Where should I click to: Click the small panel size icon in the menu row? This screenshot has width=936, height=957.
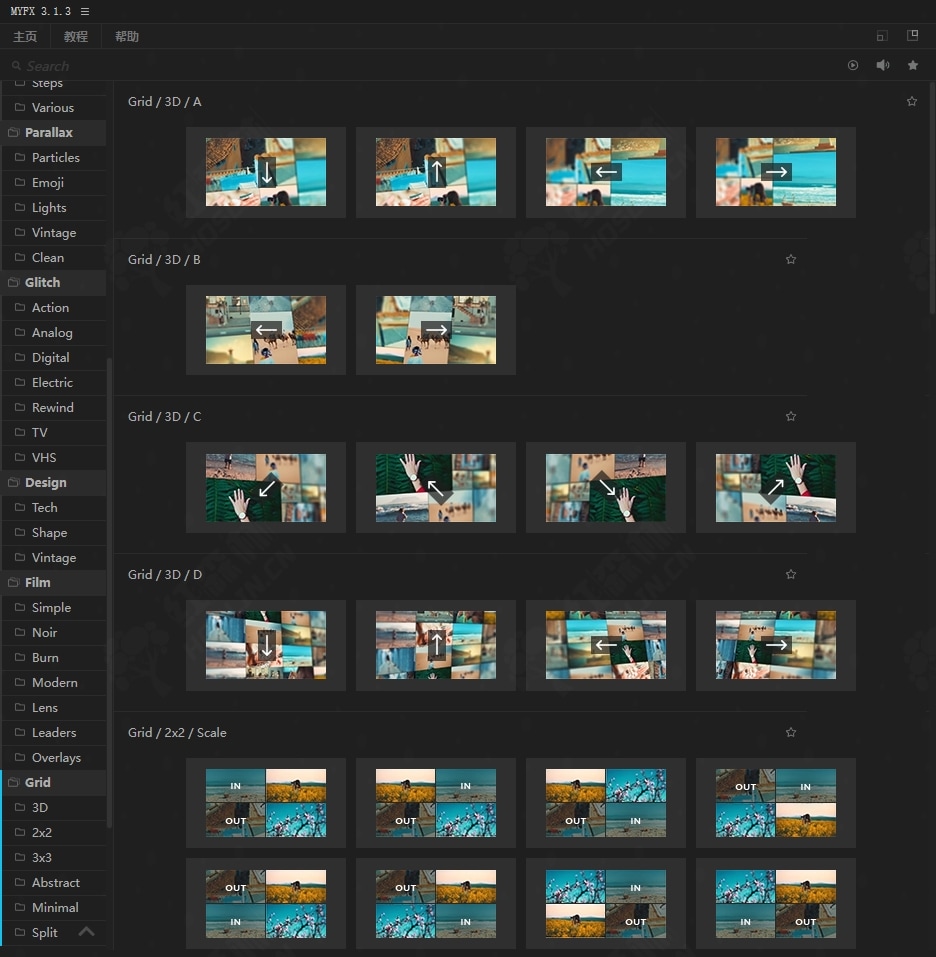(x=881, y=36)
